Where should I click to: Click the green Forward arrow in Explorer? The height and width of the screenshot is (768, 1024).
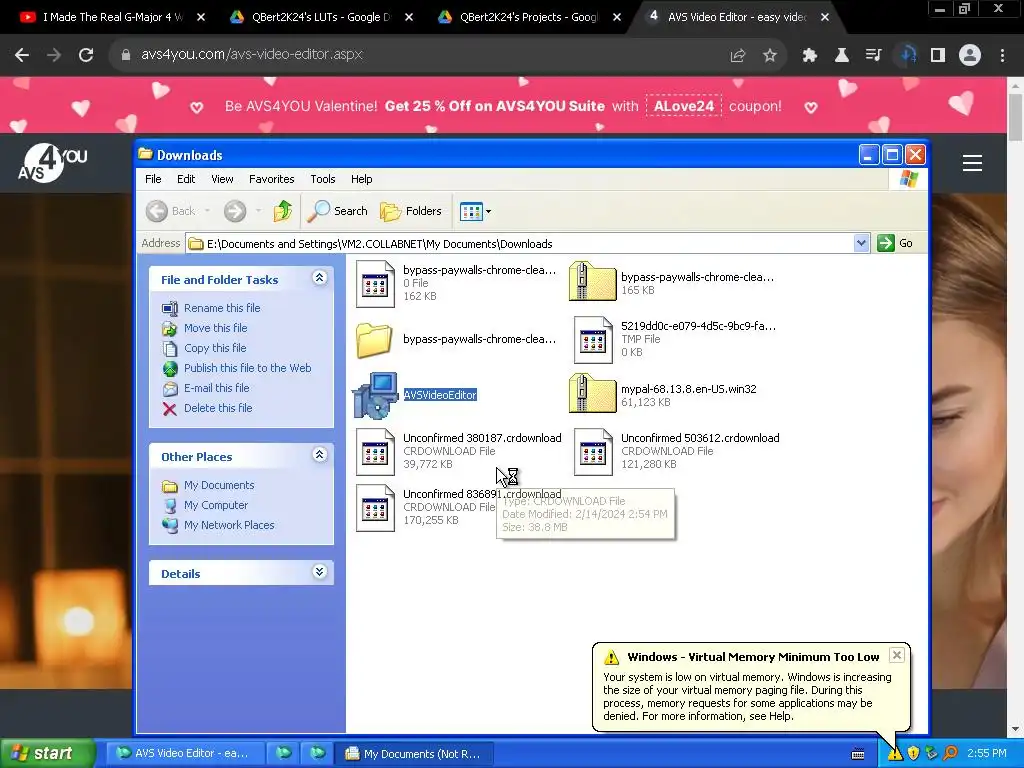pyautogui.click(x=235, y=211)
